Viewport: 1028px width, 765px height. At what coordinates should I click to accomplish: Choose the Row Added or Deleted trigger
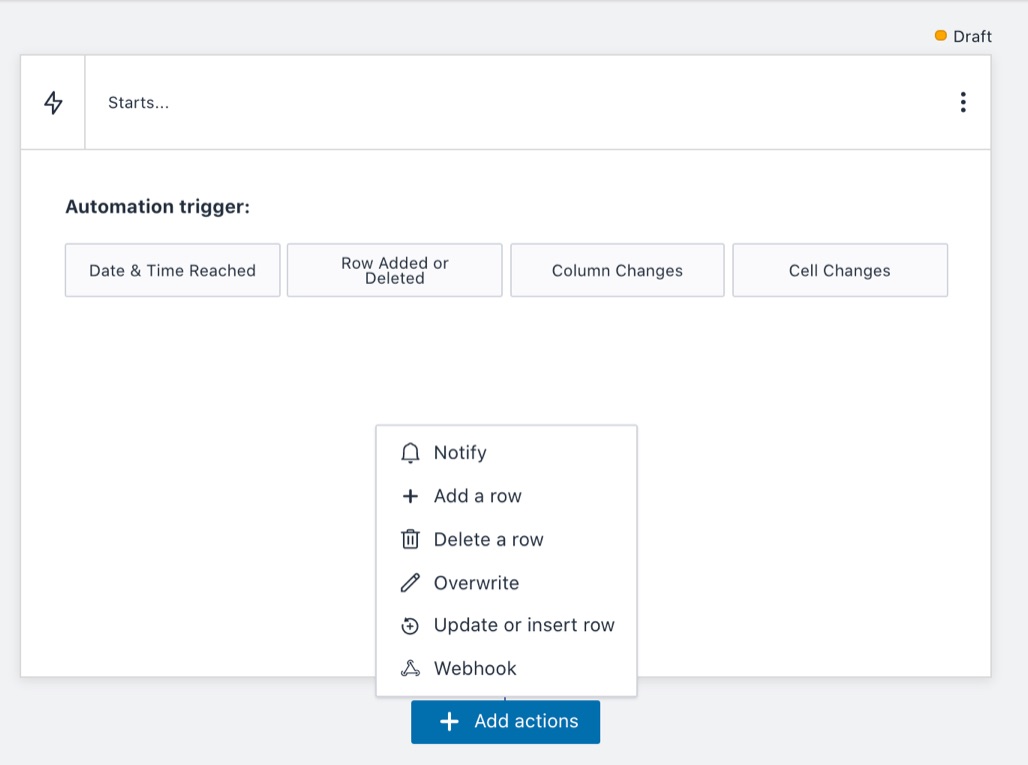[x=394, y=271]
